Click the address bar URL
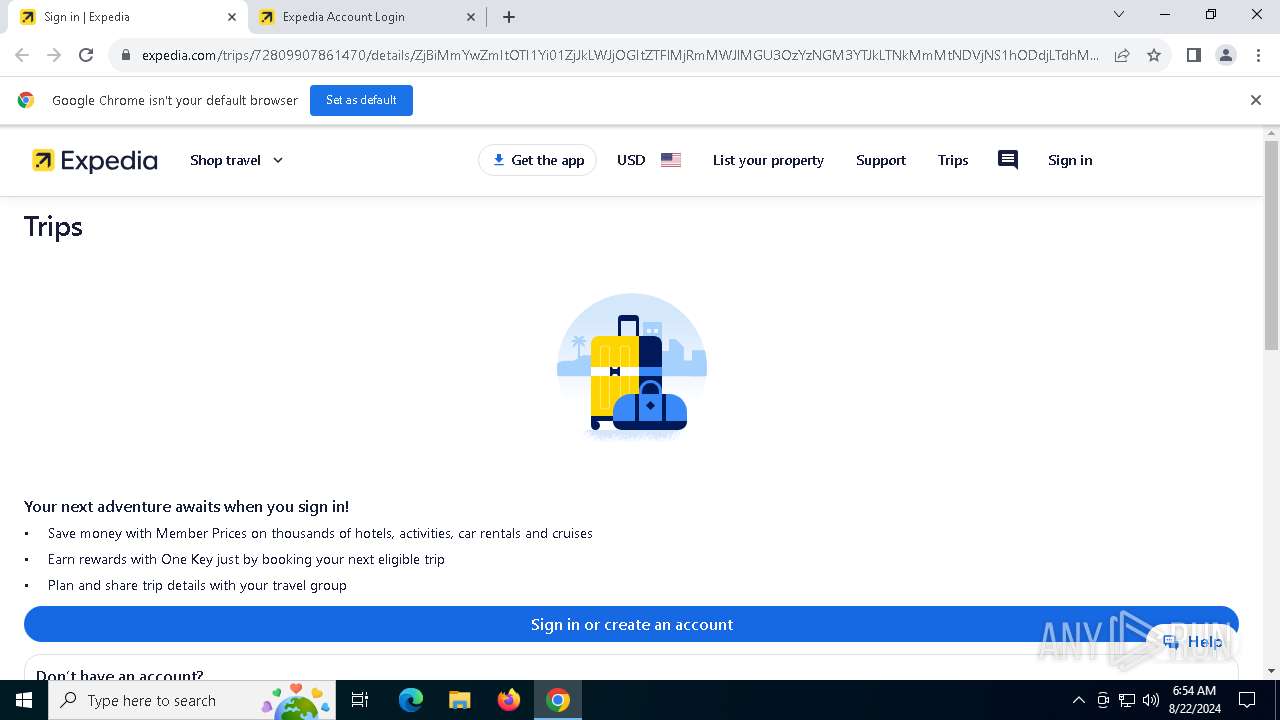This screenshot has height=720, width=1280. [620, 56]
